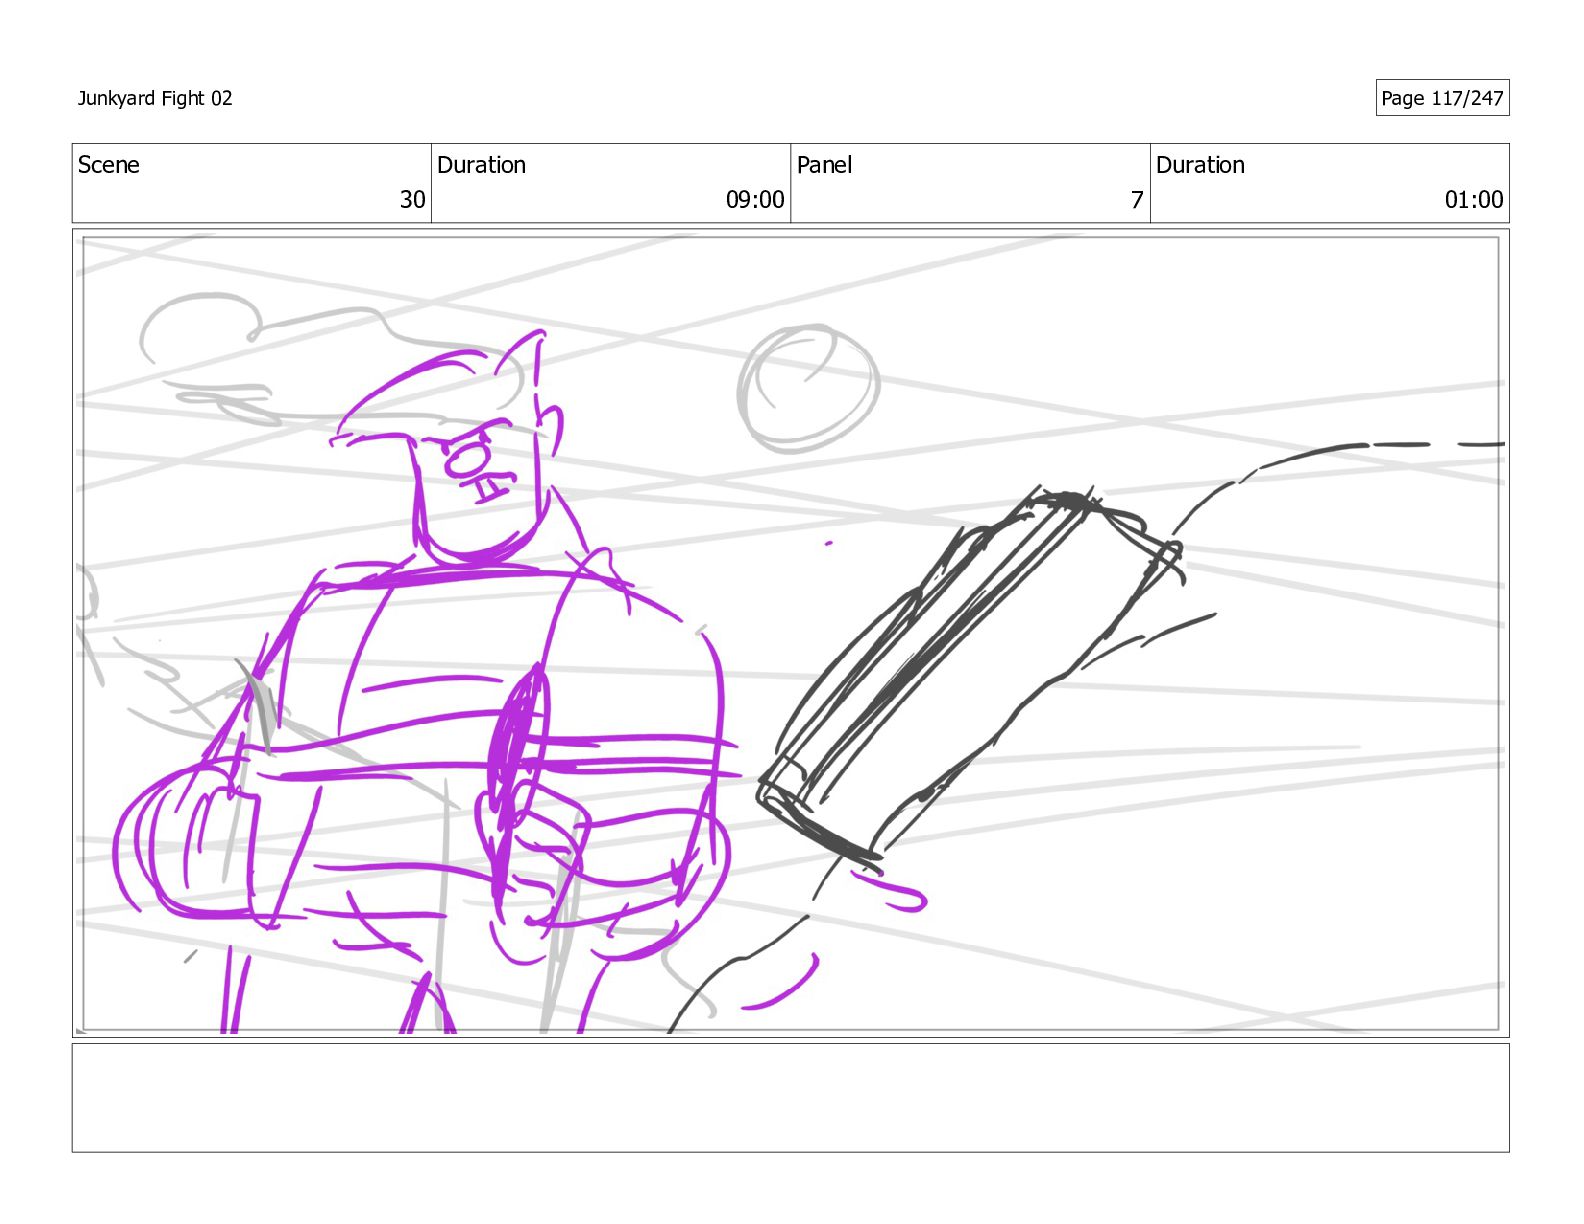Click the scene duration value '09:00'
Viewport: 1584px width, 1224px height.
[x=755, y=200]
